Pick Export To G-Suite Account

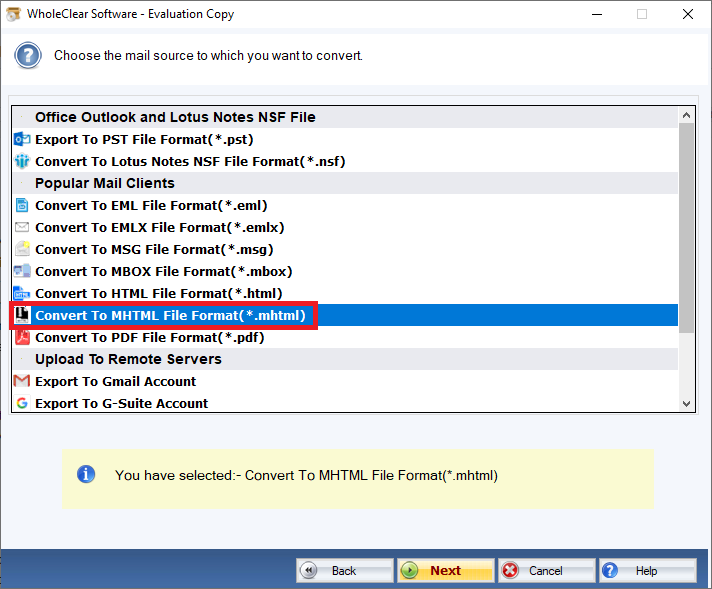[121, 403]
